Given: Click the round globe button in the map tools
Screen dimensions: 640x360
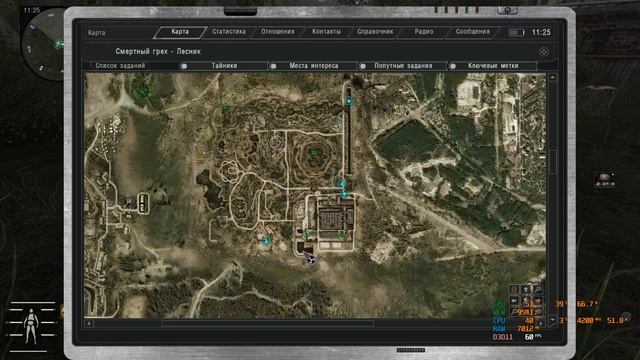Looking at the screenshot, I should (514, 289).
